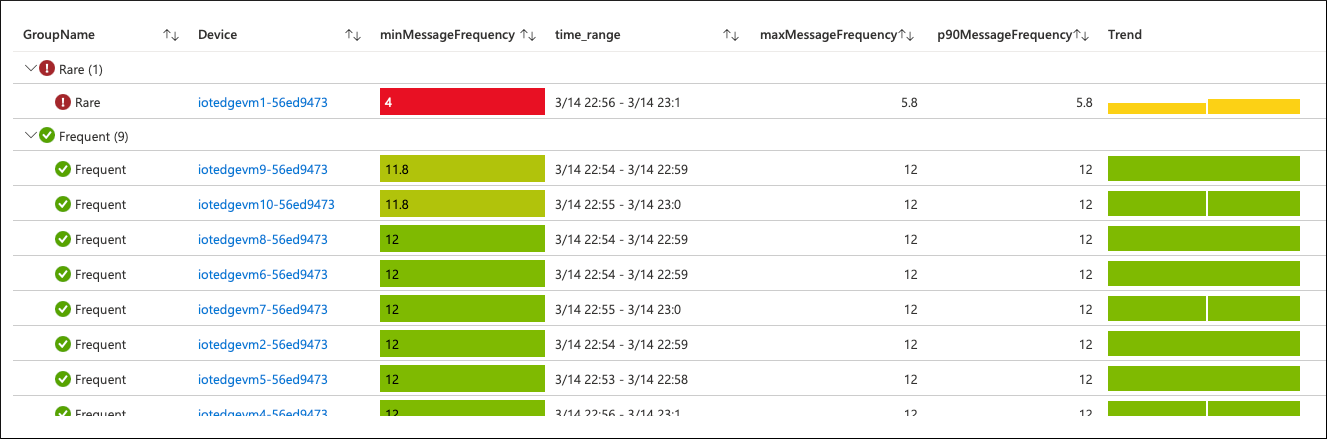Click green trend bar for iotedgevm7

click(x=1204, y=310)
